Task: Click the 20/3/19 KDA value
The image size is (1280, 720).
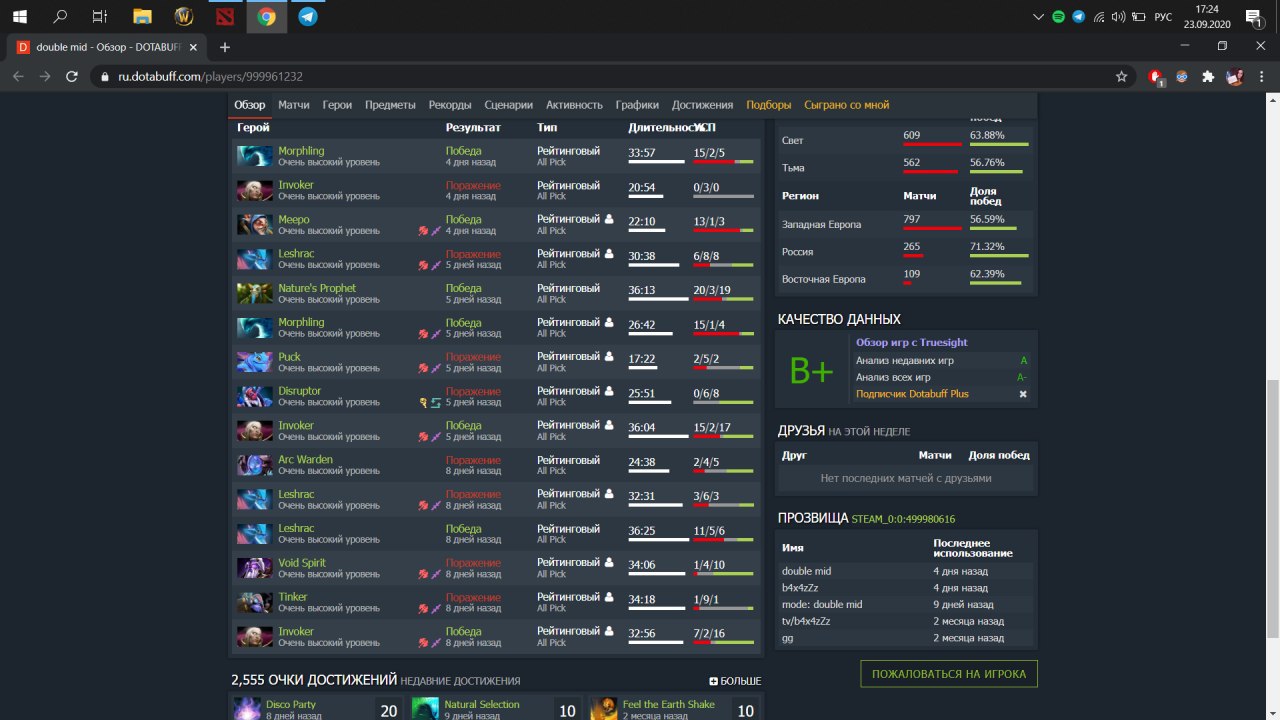Action: [712, 290]
